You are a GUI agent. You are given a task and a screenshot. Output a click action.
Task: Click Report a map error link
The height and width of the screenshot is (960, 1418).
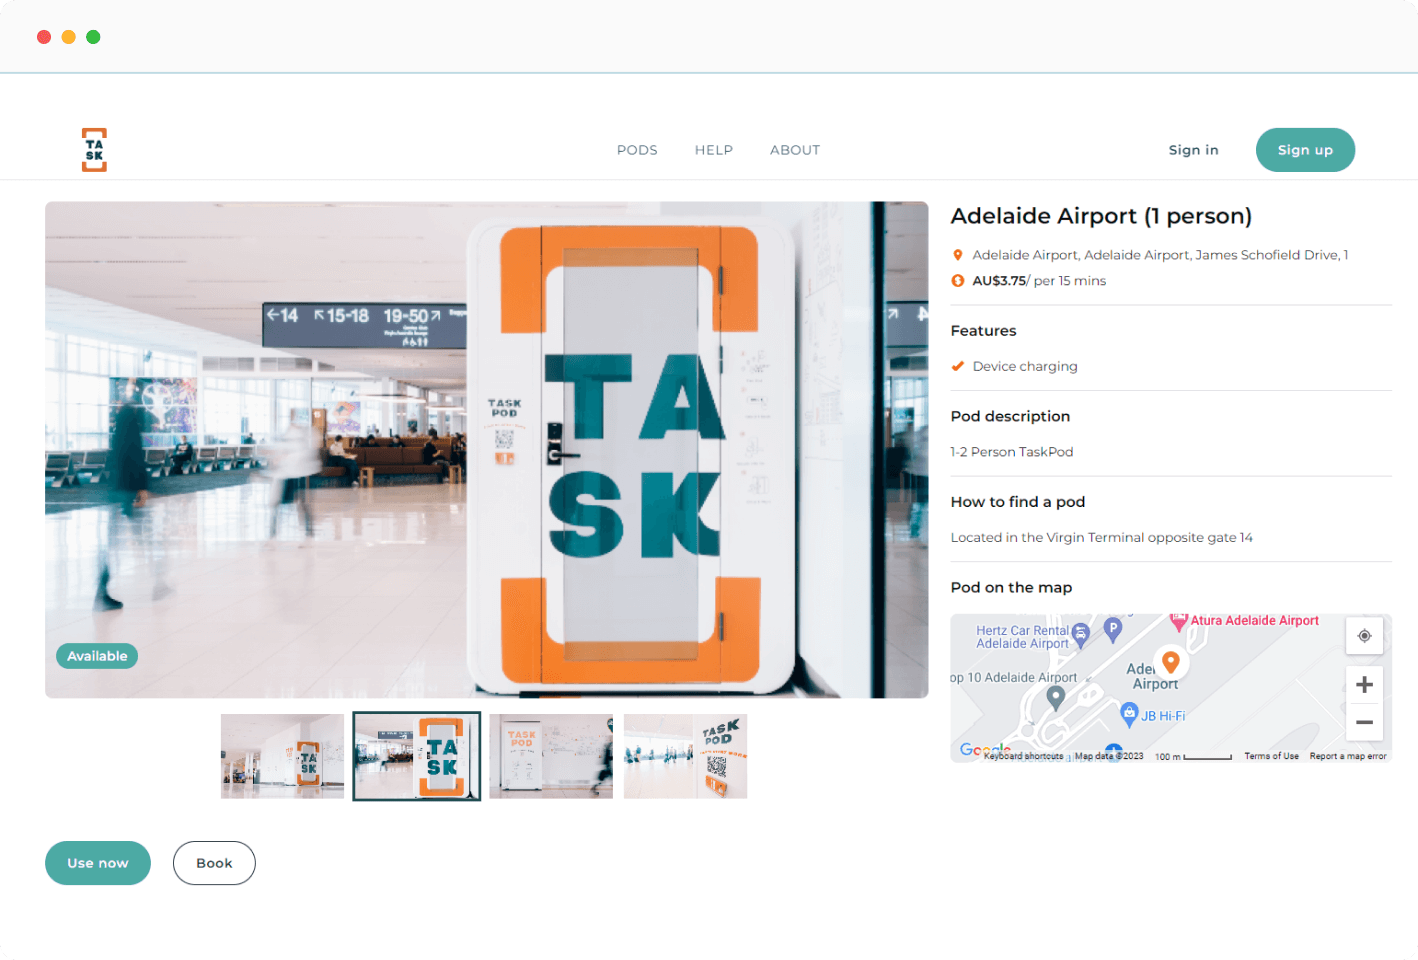pos(1348,756)
